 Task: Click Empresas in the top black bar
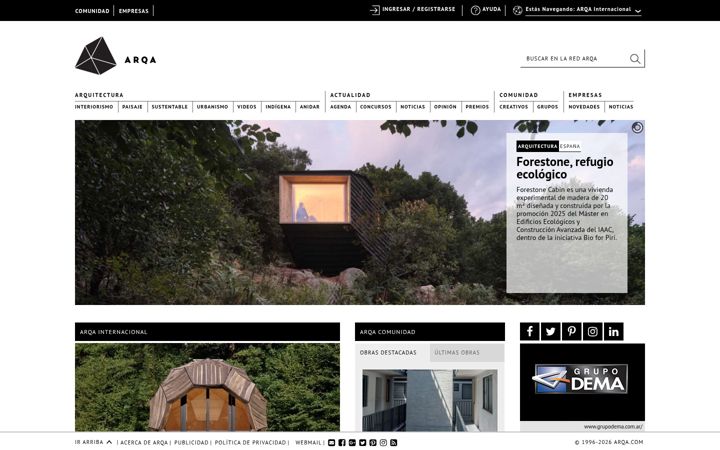click(134, 11)
